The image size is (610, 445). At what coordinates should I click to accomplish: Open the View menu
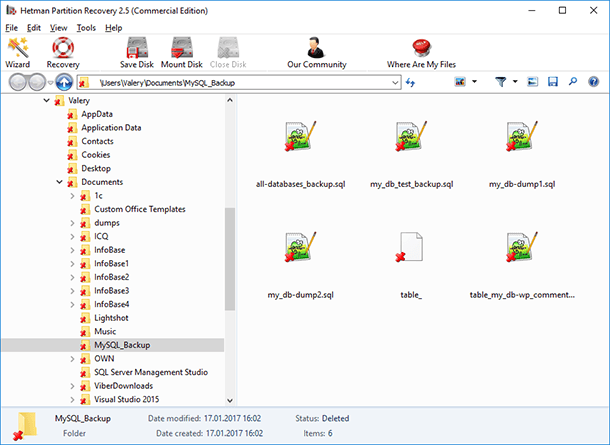coord(58,28)
